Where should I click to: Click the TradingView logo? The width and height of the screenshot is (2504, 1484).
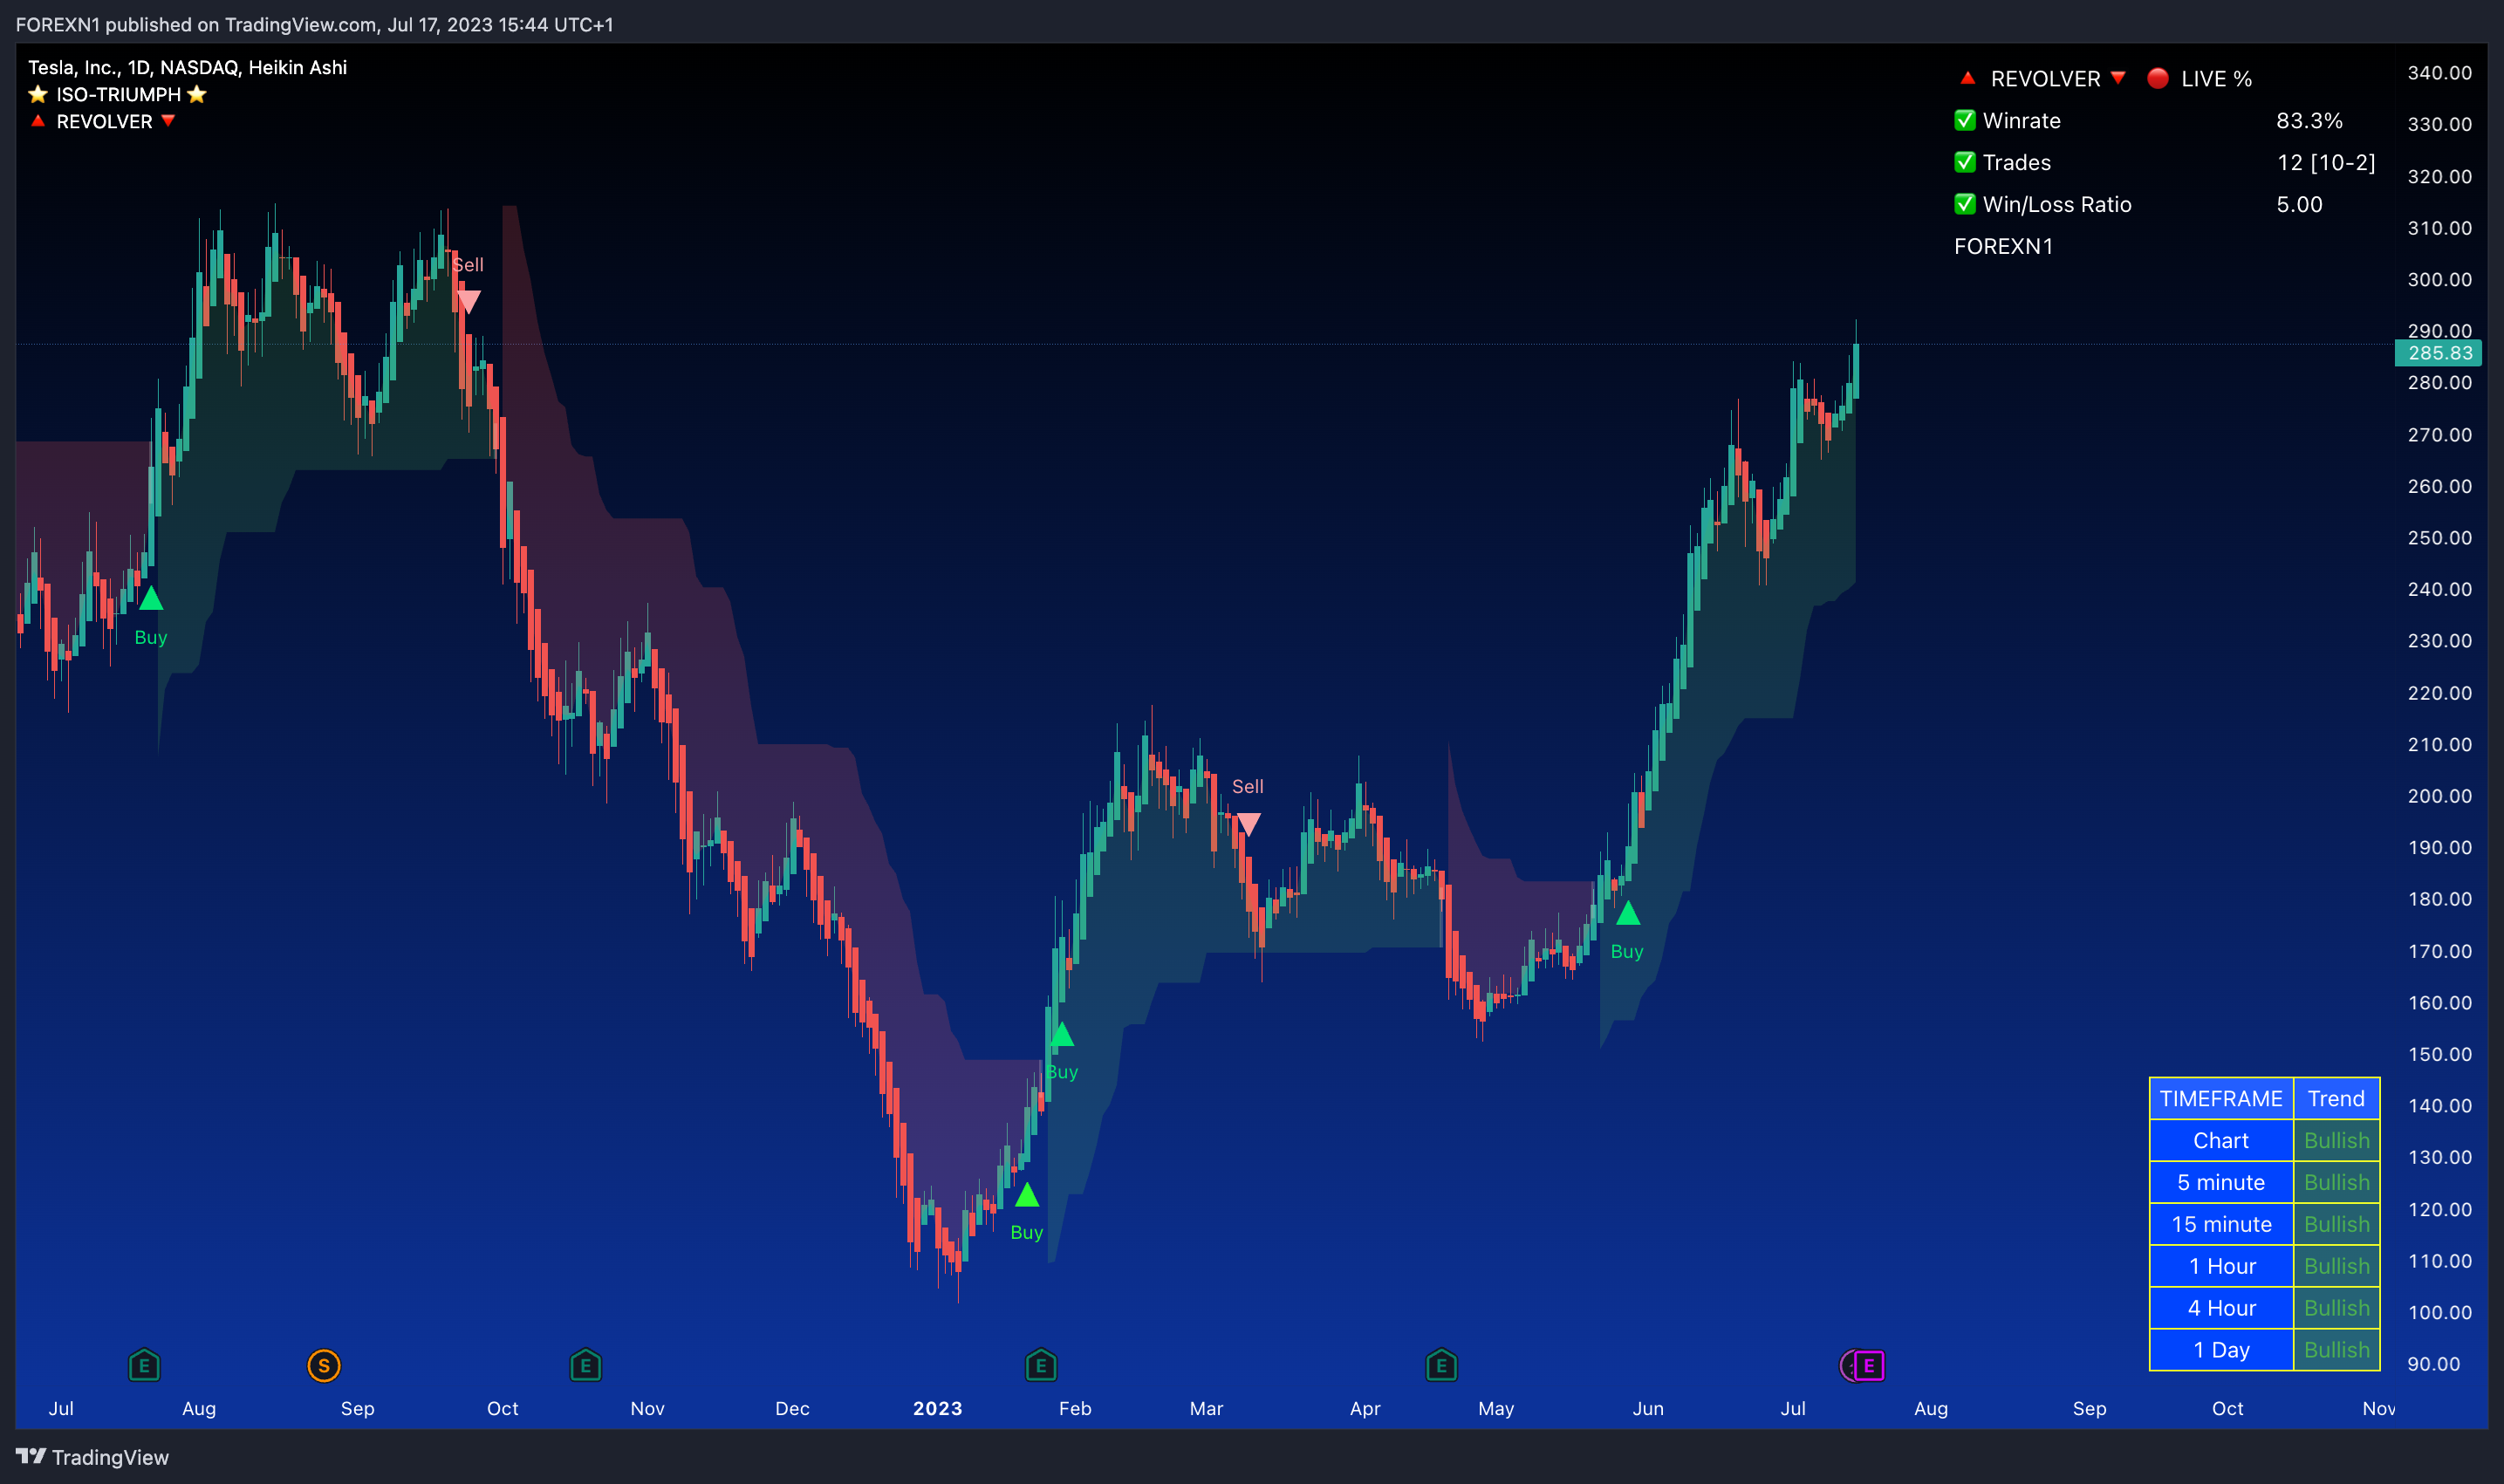[x=92, y=1457]
